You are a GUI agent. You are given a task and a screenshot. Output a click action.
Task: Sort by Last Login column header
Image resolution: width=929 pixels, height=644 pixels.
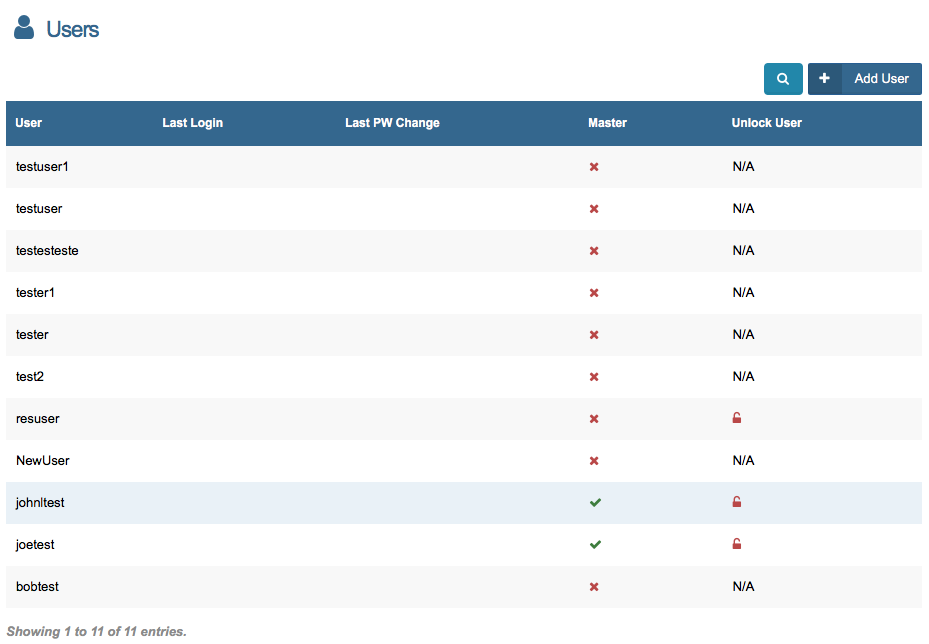192,123
